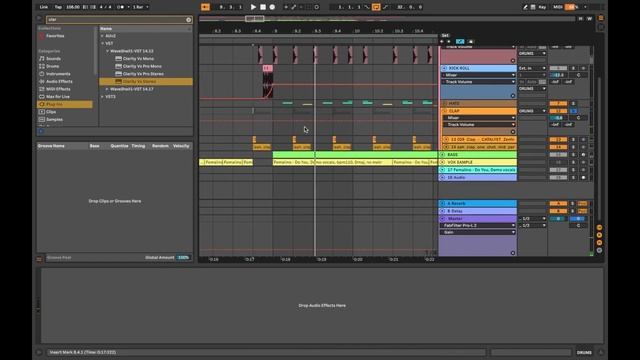
Task: Select Clarity Vx Pro Stereo plugin
Action: (143, 74)
